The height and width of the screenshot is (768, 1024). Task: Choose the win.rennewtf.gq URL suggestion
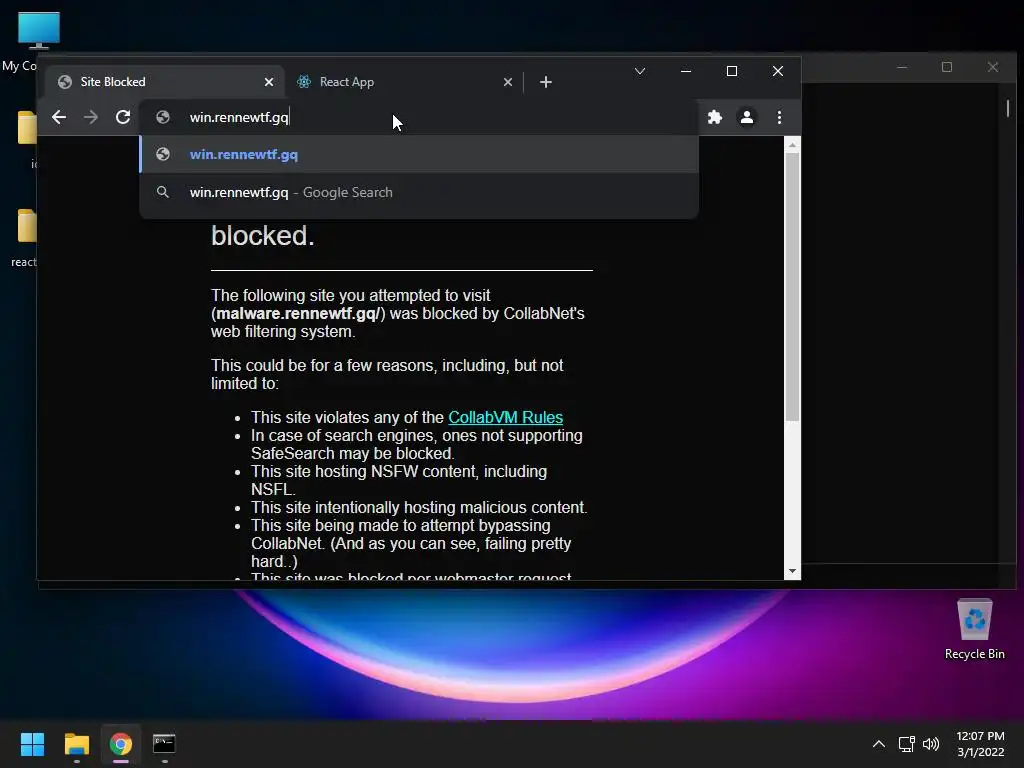(x=419, y=155)
